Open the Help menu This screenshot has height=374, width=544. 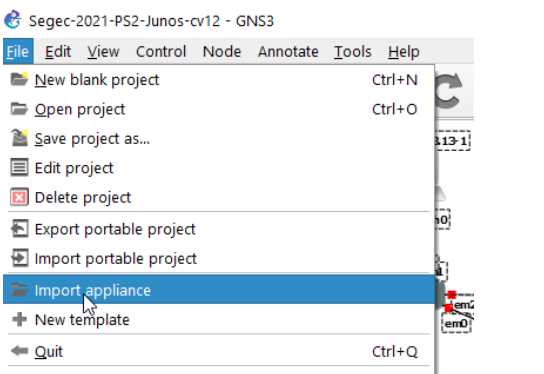click(403, 52)
